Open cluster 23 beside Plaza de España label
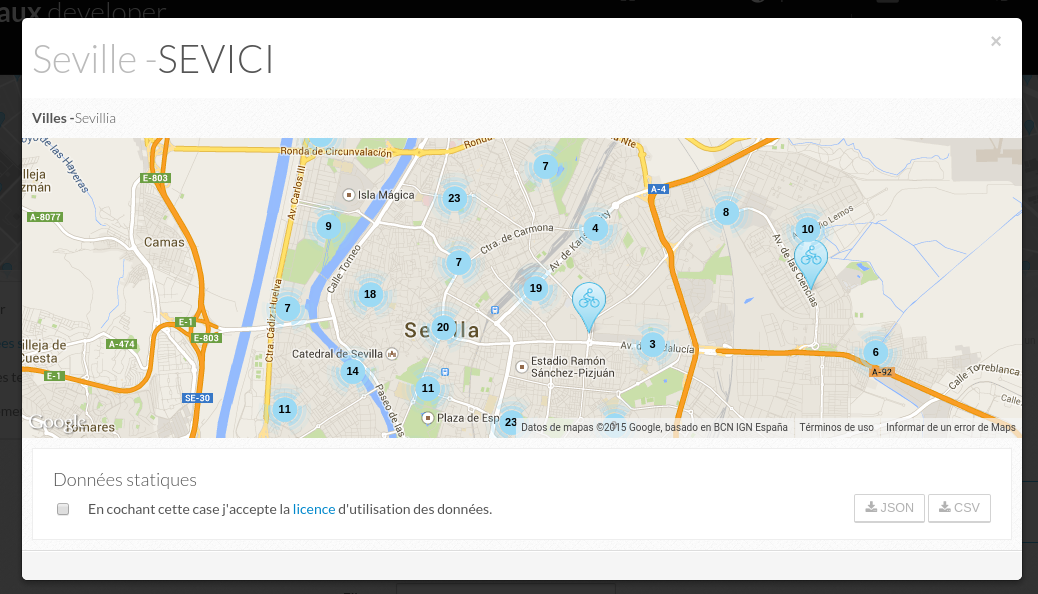This screenshot has width=1038, height=594. coord(510,422)
